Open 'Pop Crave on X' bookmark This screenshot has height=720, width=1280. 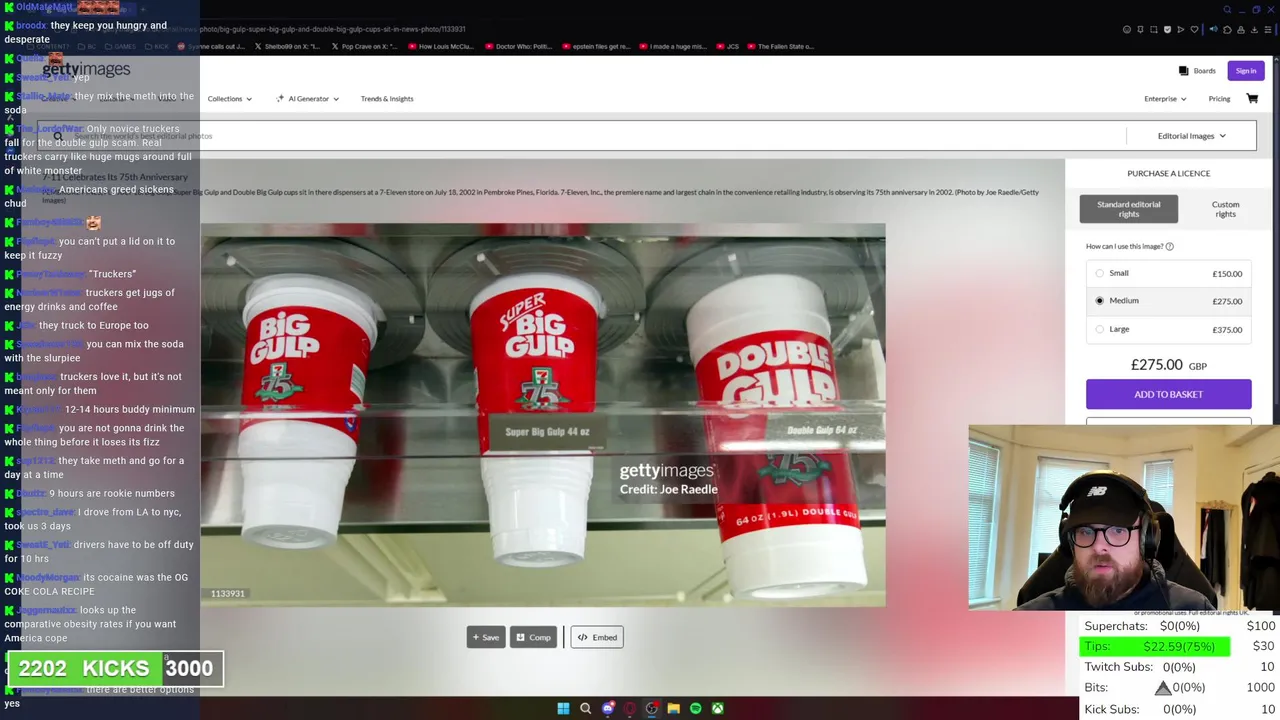[366, 46]
